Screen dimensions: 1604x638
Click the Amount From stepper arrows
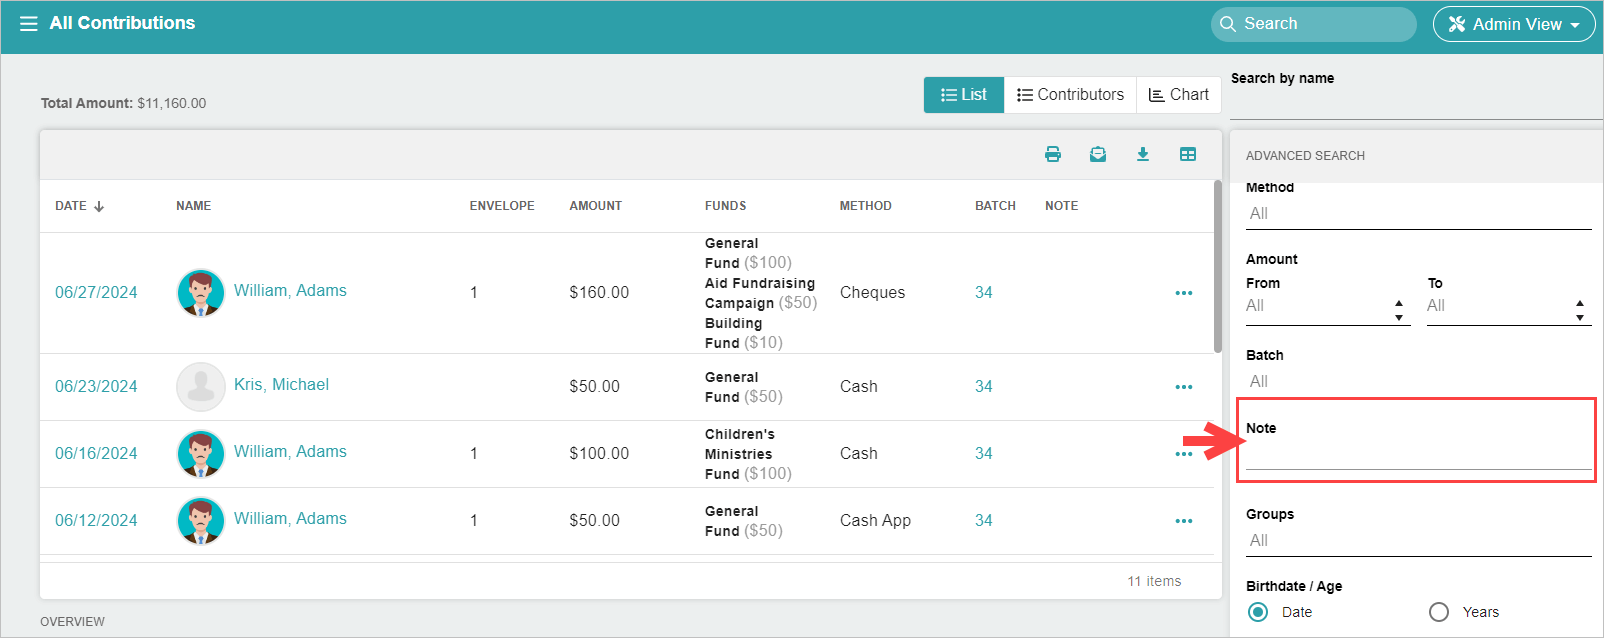1399,310
